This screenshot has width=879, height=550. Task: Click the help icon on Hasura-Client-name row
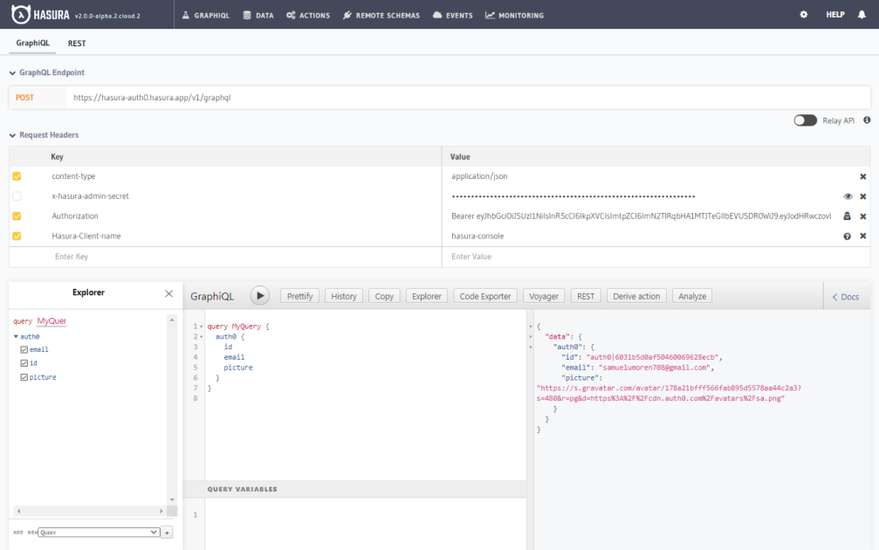[x=847, y=236]
